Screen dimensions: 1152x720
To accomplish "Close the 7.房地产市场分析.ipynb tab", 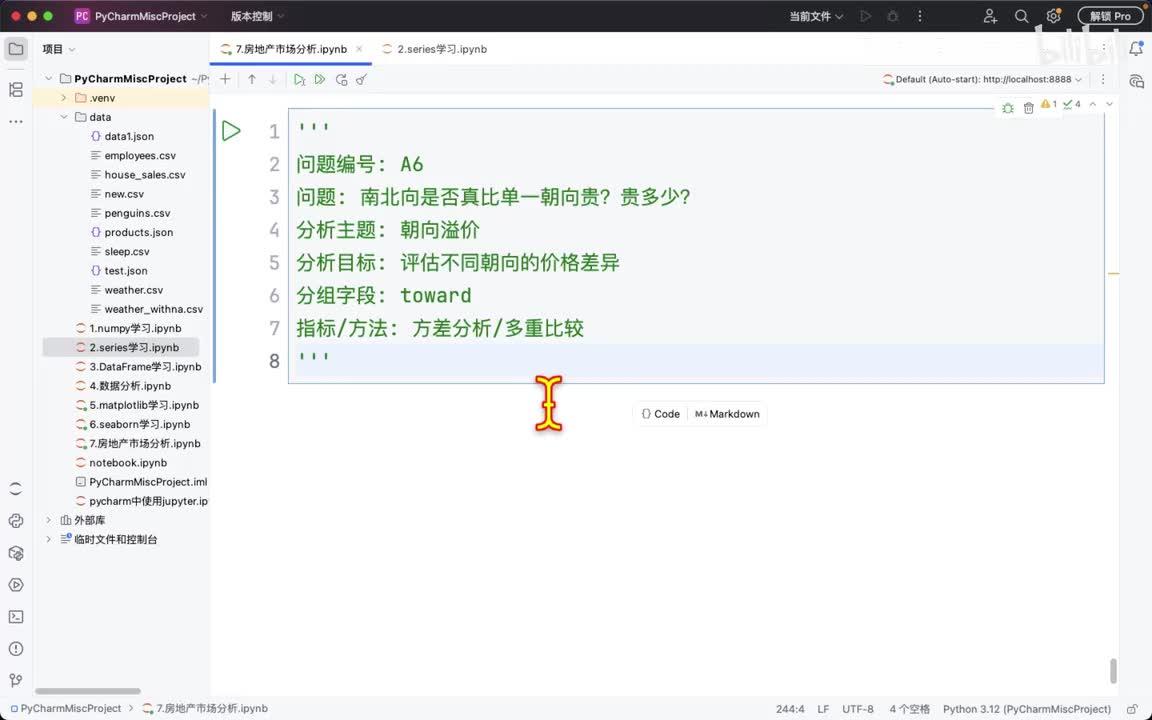I will [x=359, y=49].
